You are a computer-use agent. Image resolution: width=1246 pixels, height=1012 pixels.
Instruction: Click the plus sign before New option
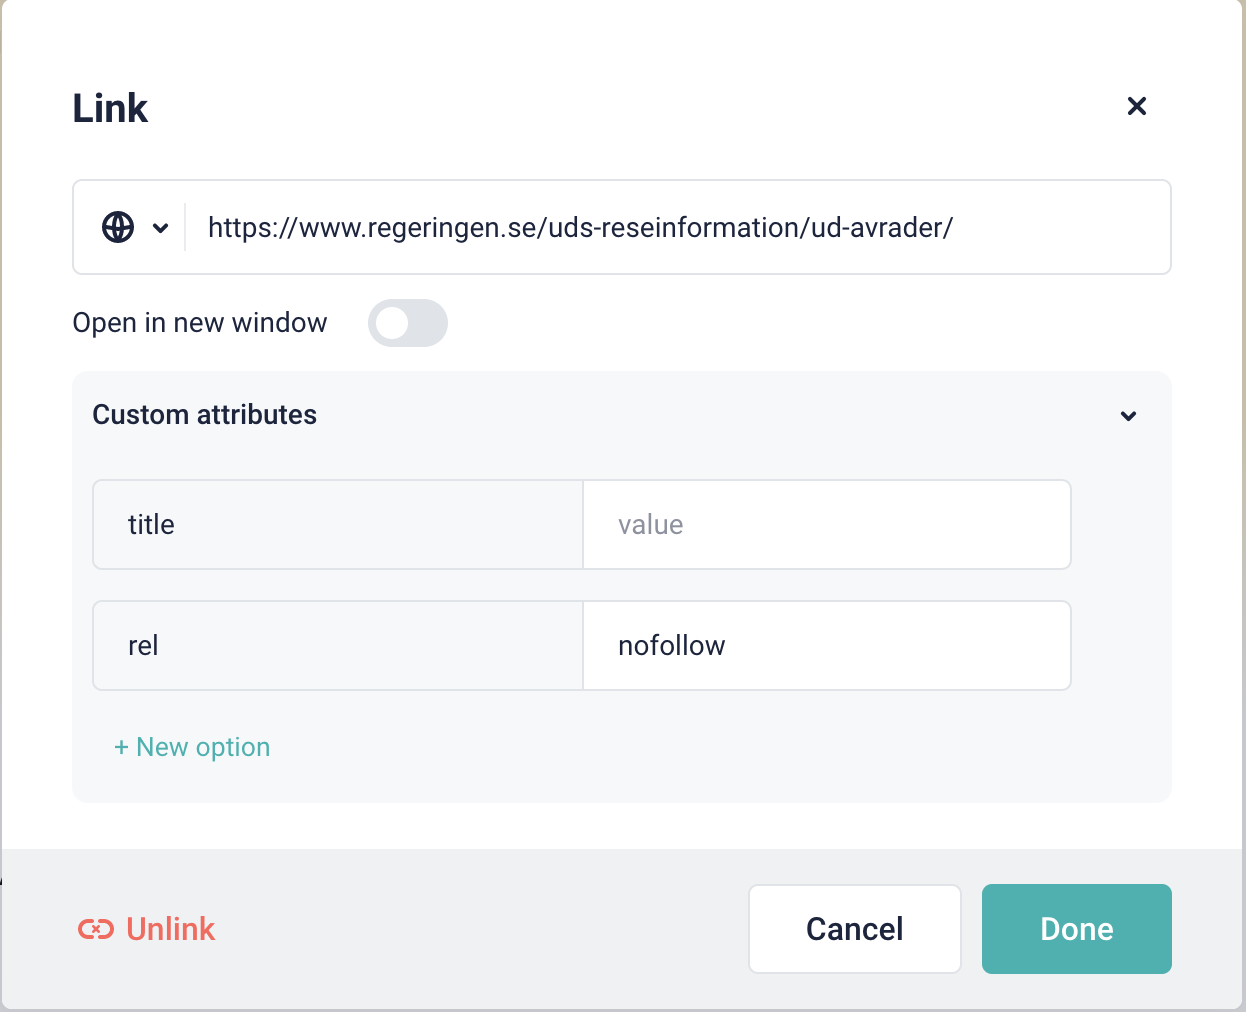pos(121,748)
